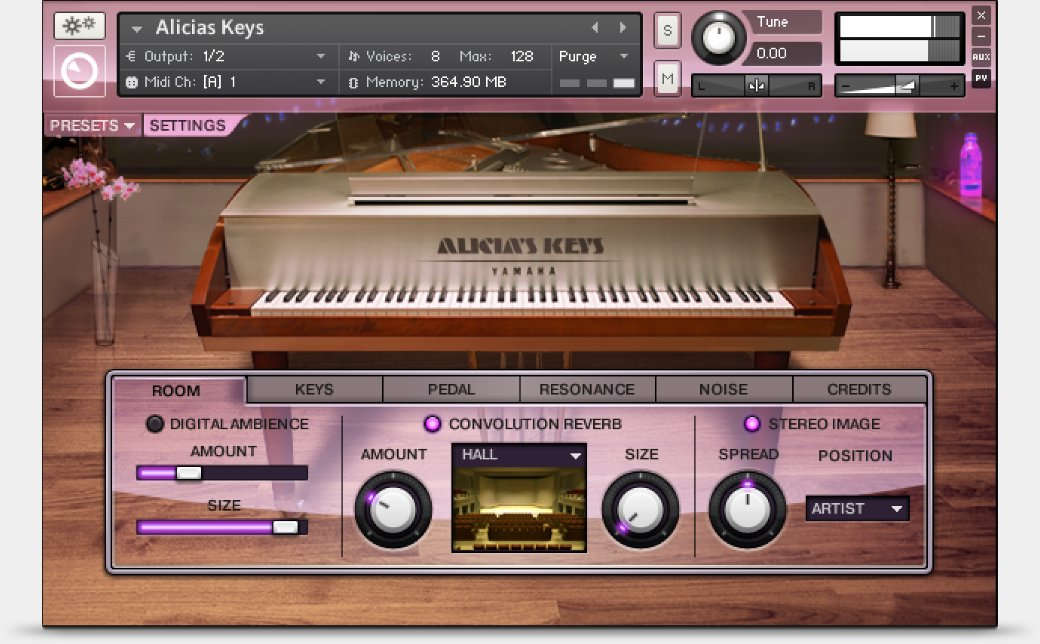Click the previous instrument arrow in header
Image resolution: width=1040 pixels, height=644 pixels.
coord(596,28)
